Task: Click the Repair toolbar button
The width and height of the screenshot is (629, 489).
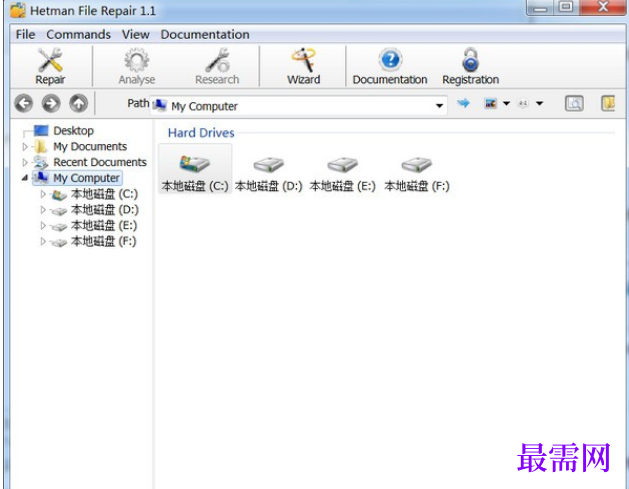Action: point(50,66)
